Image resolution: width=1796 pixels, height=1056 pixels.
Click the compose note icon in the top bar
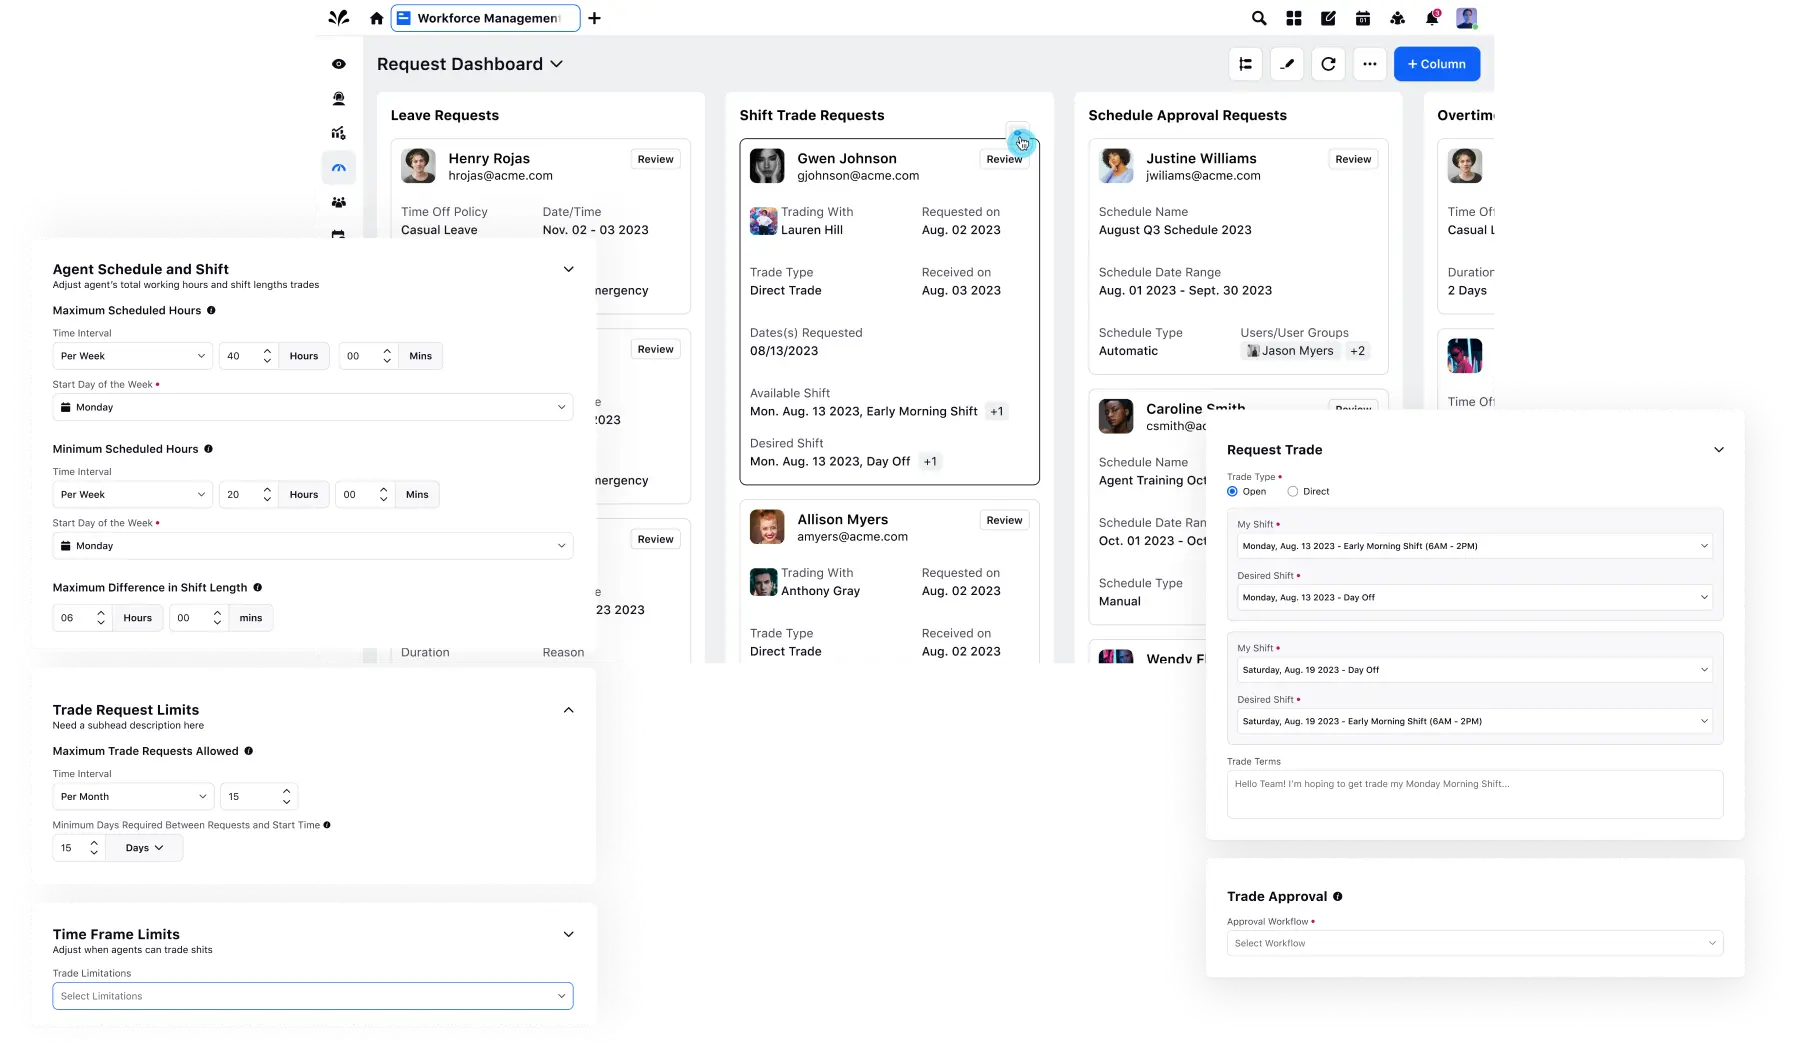1328,18
